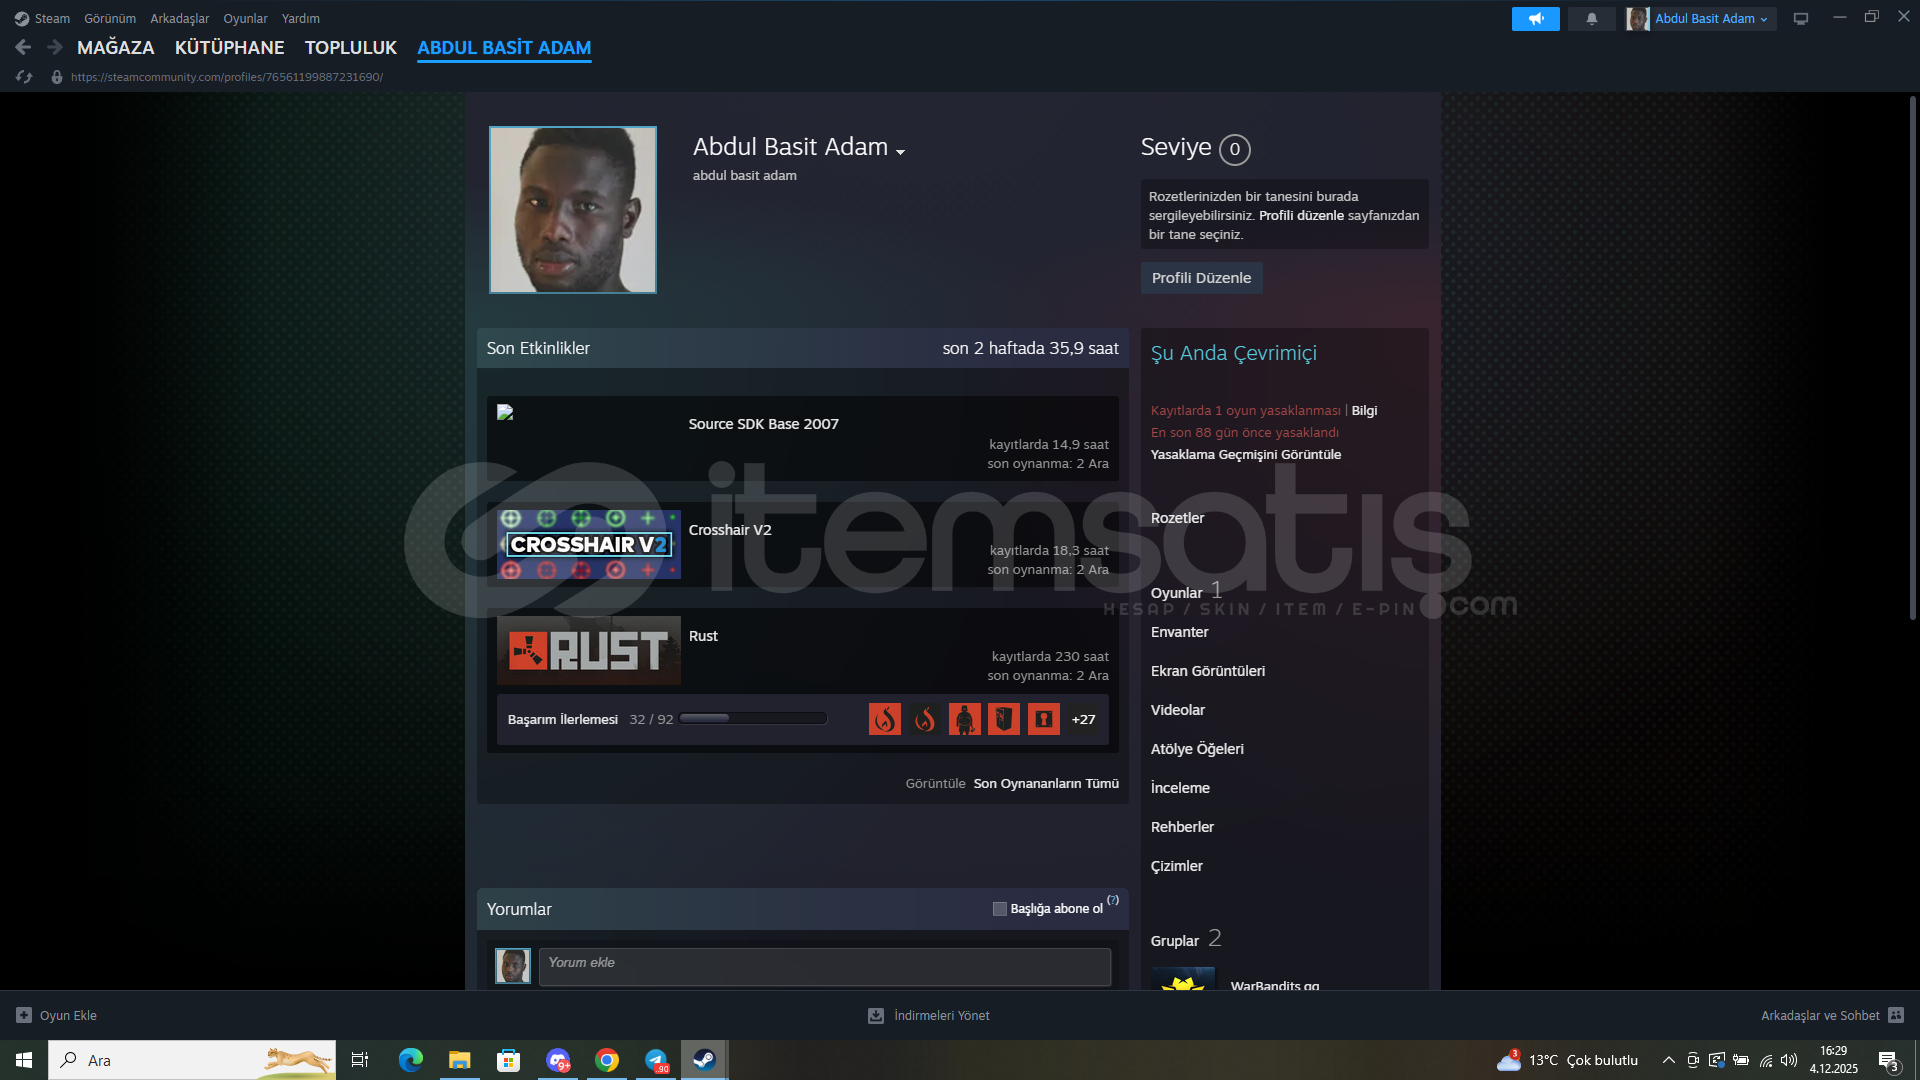Screen dimensions: 1920x1080
Task: Open the KÜTÜPHANE tab
Action: (229, 47)
